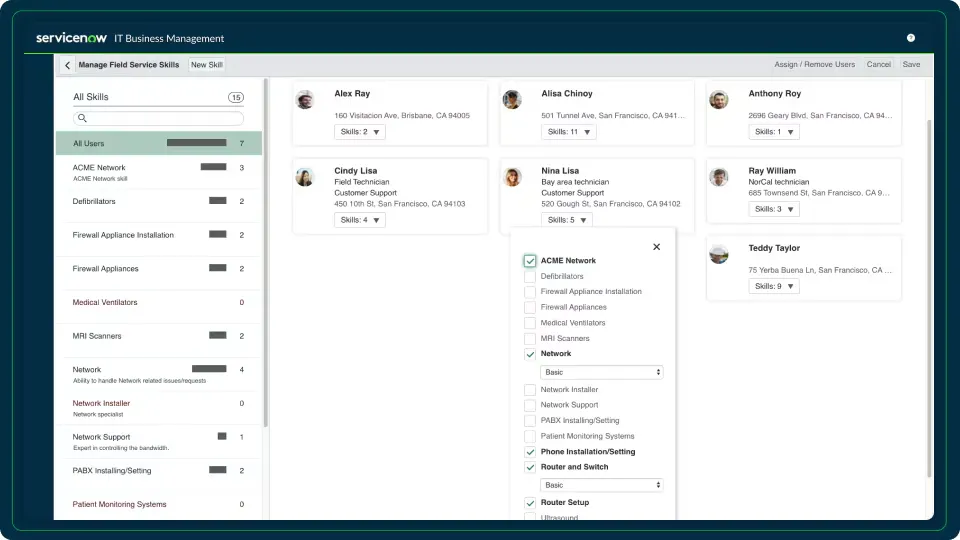Open Ray William's Skills: 3 dropdown
The image size is (960, 540).
[774, 209]
